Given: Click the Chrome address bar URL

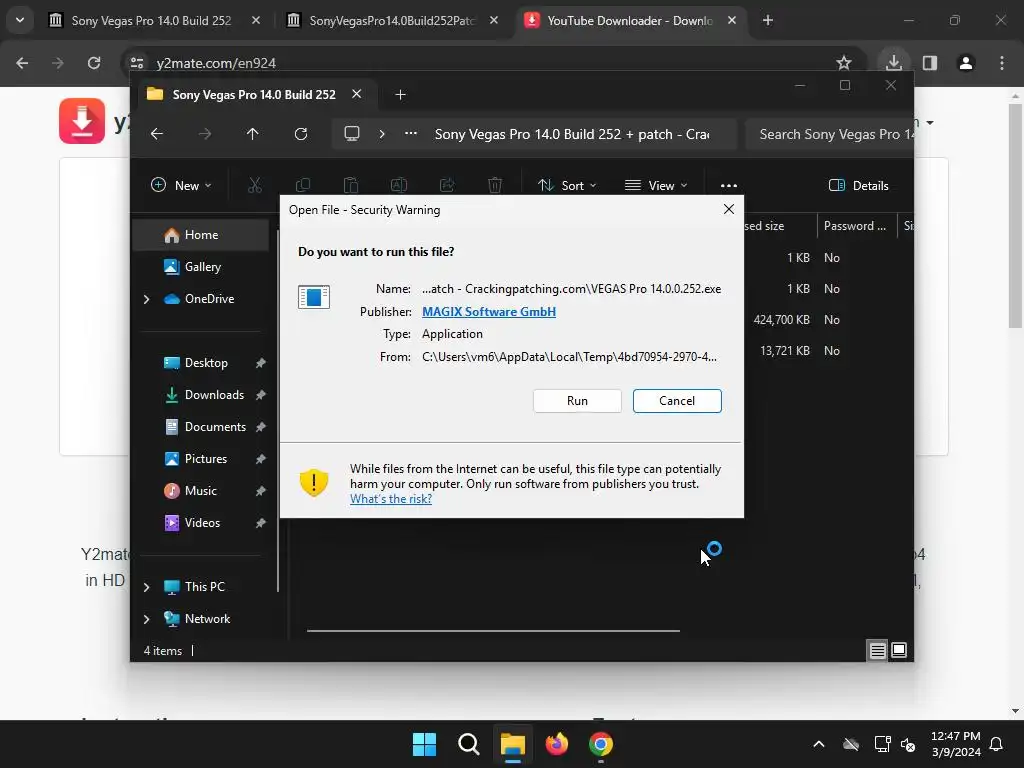Looking at the screenshot, I should pyautogui.click(x=216, y=63).
